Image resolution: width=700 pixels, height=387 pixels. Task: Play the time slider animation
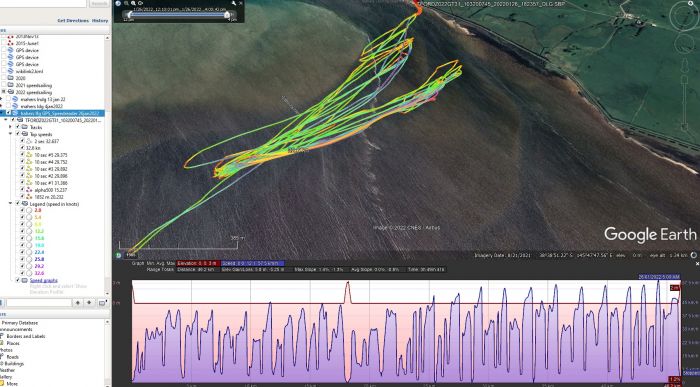(118, 3)
